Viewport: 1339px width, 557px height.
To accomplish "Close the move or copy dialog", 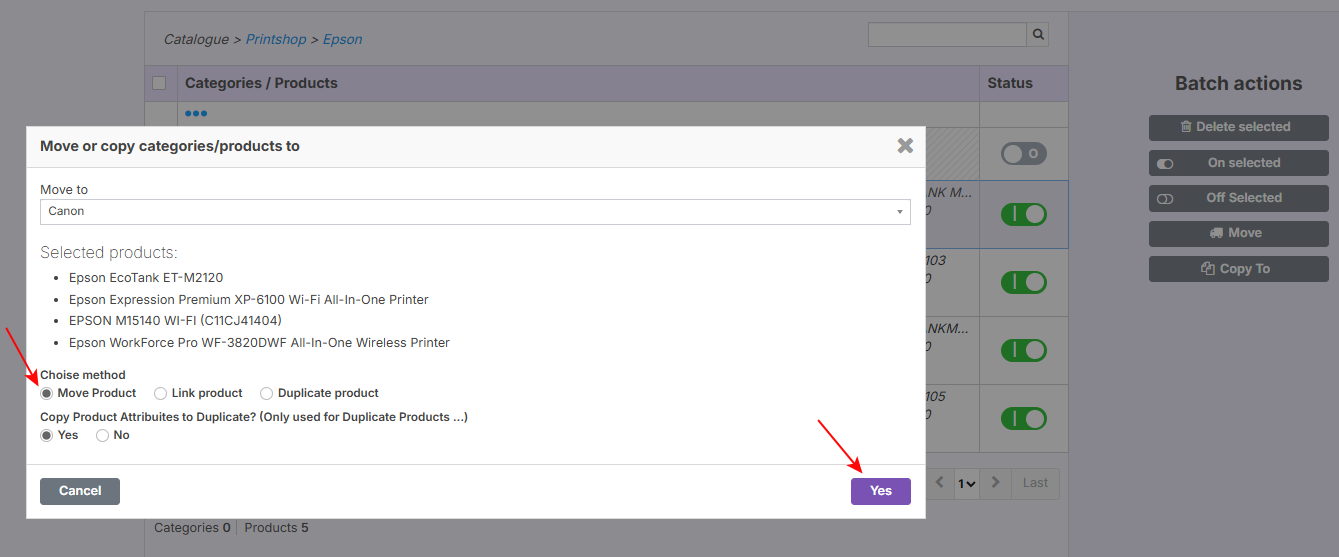I will (905, 146).
